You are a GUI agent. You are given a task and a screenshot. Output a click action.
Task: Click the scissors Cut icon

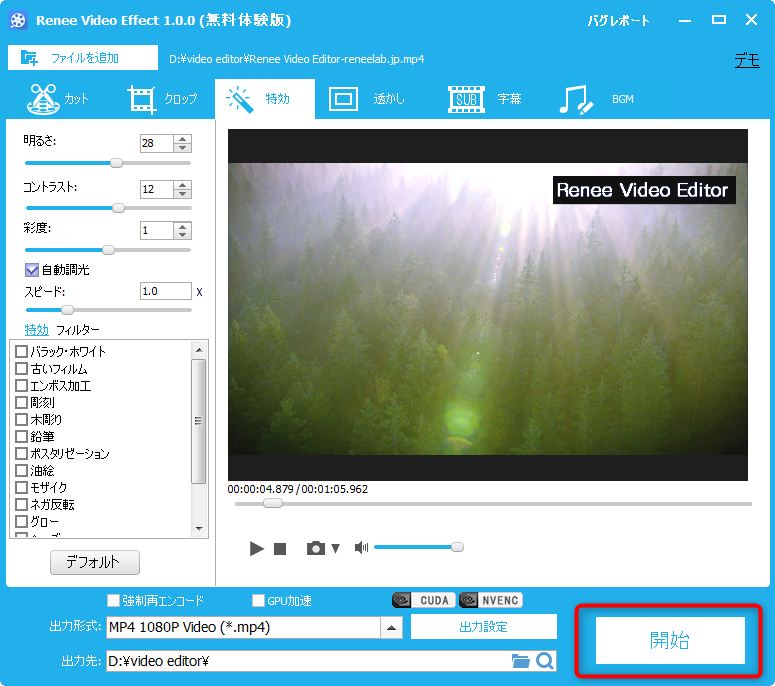43,99
